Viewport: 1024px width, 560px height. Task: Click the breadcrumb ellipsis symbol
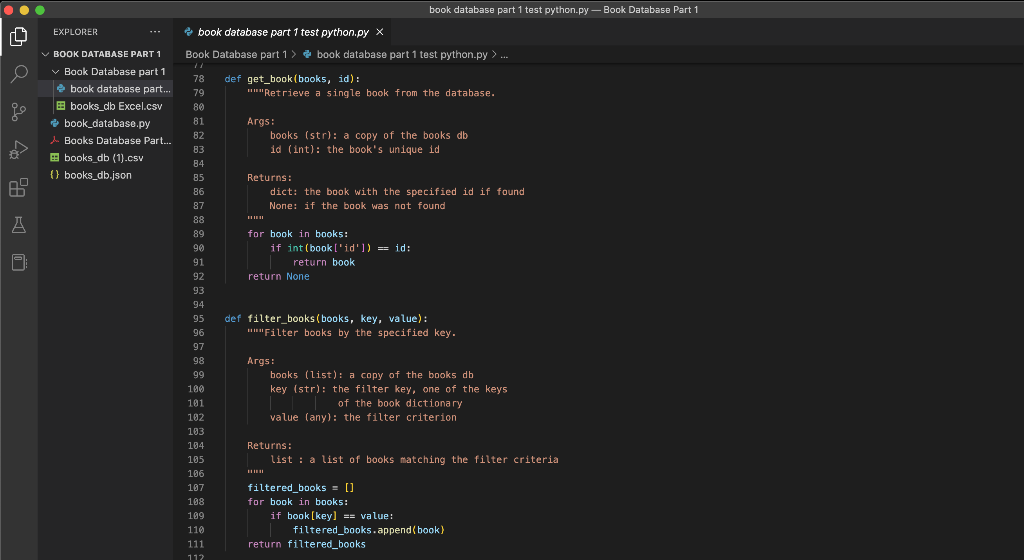click(504, 55)
